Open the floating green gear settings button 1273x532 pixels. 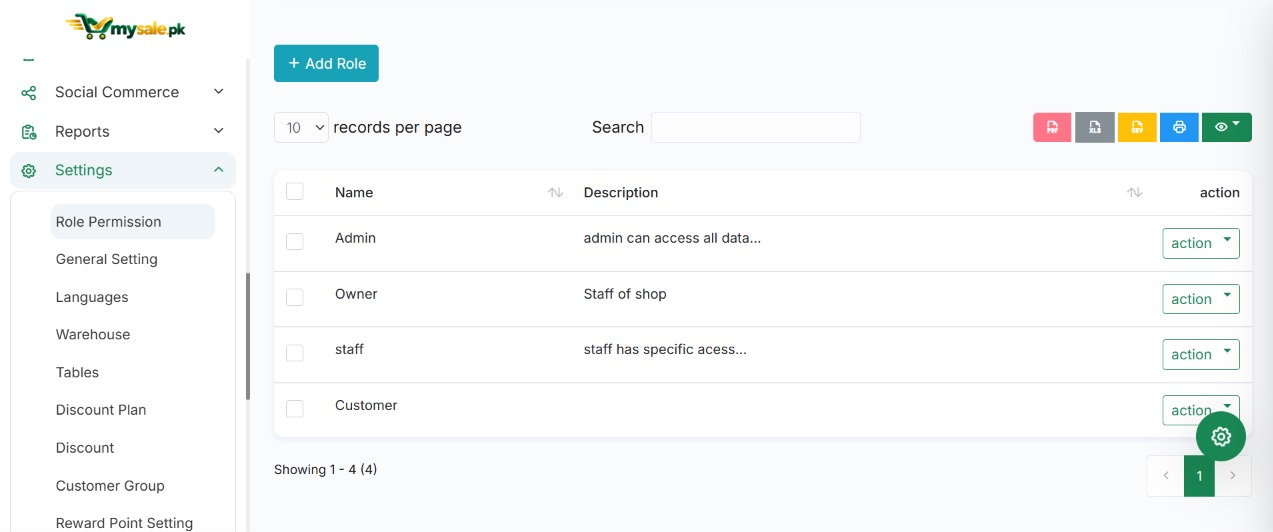pyautogui.click(x=1221, y=436)
